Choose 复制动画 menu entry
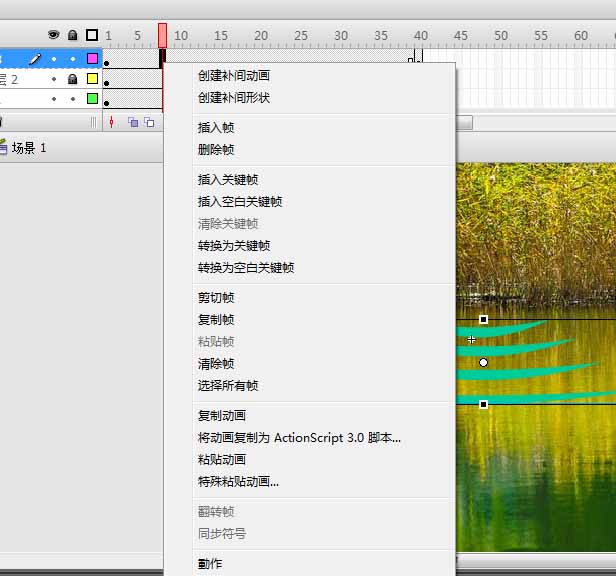Screen dimensions: 616x576 [222, 415]
